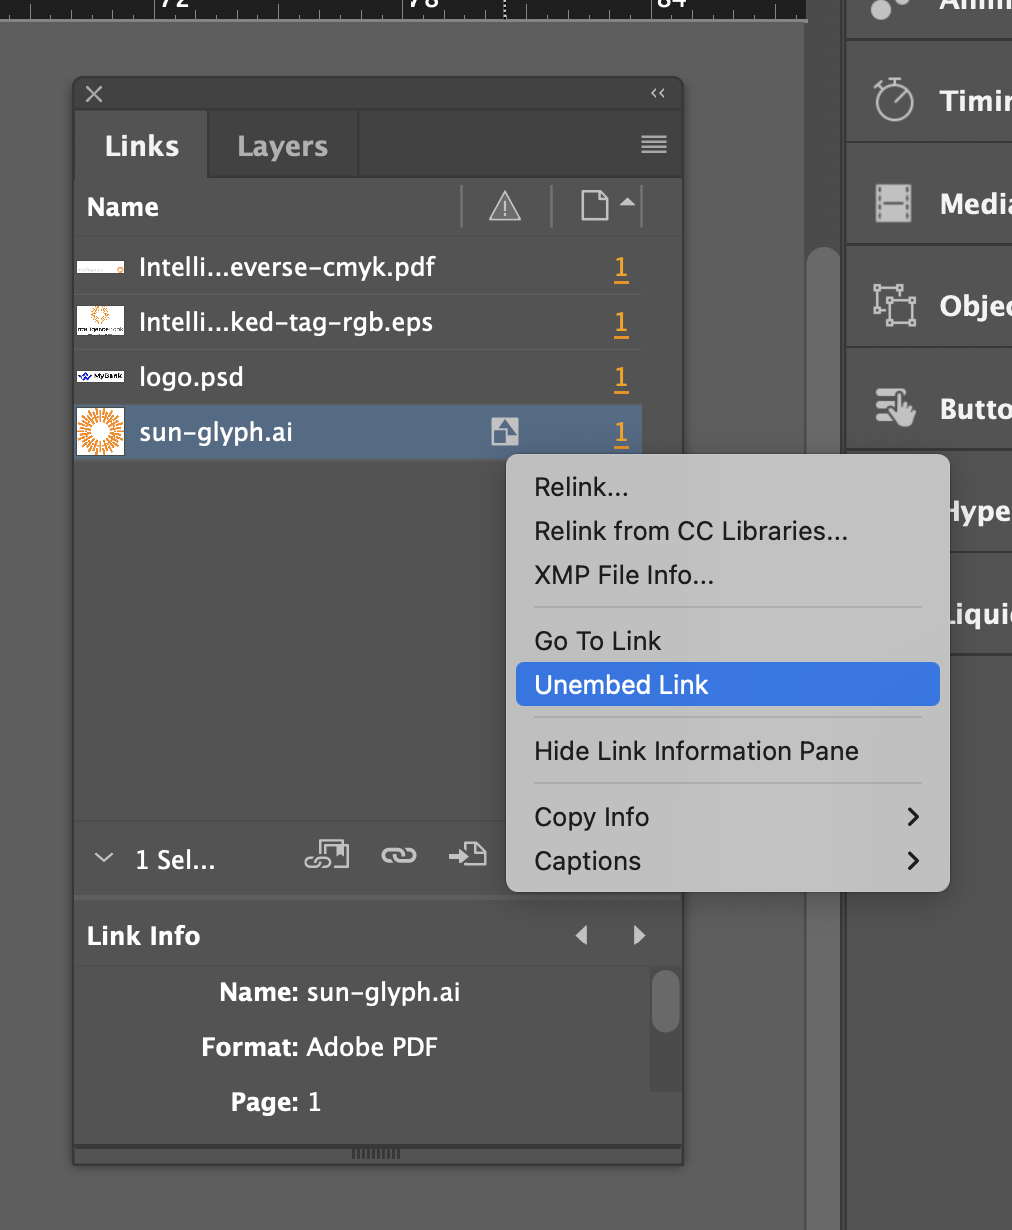Show next link in Link Info
The height and width of the screenshot is (1230, 1012).
click(x=639, y=935)
